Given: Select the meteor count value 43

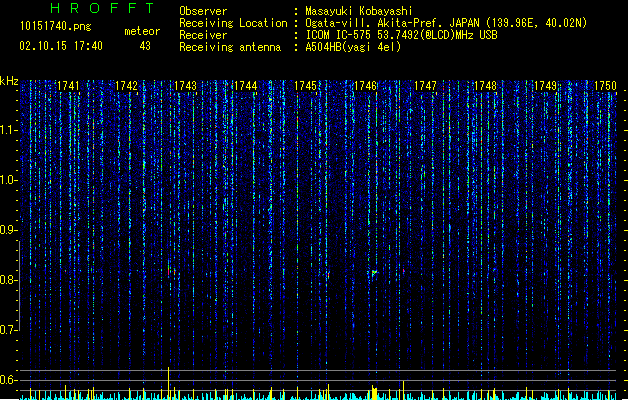Looking at the screenshot, I should click(145, 46).
